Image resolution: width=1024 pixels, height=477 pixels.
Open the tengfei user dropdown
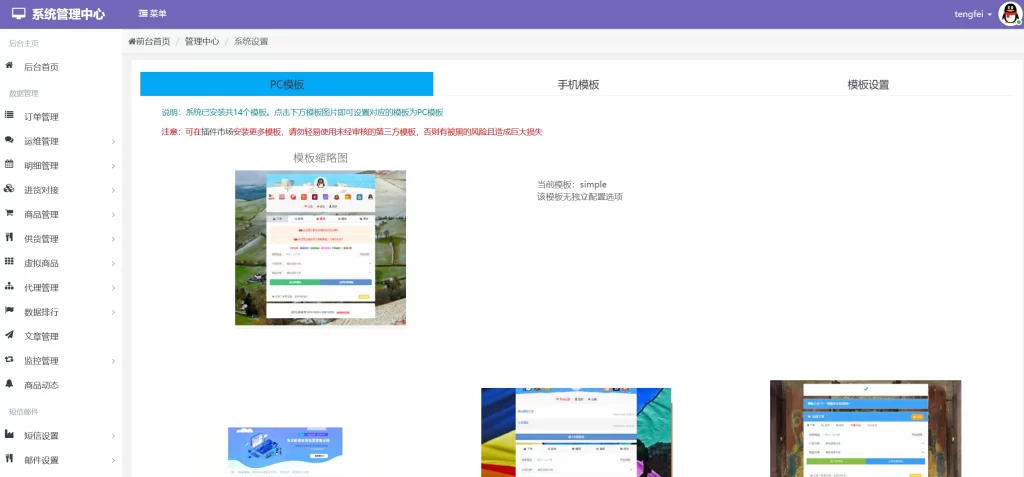(973, 14)
